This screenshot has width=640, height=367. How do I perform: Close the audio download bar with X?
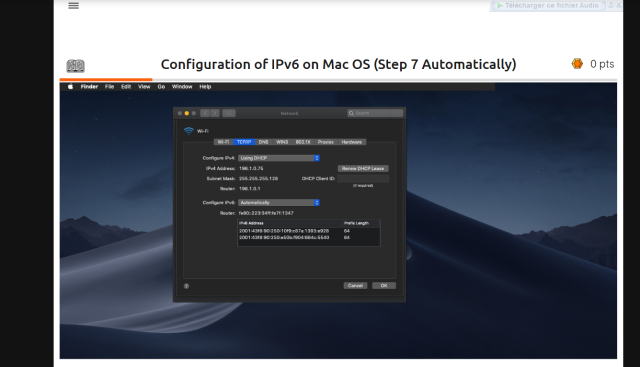click(618, 5)
